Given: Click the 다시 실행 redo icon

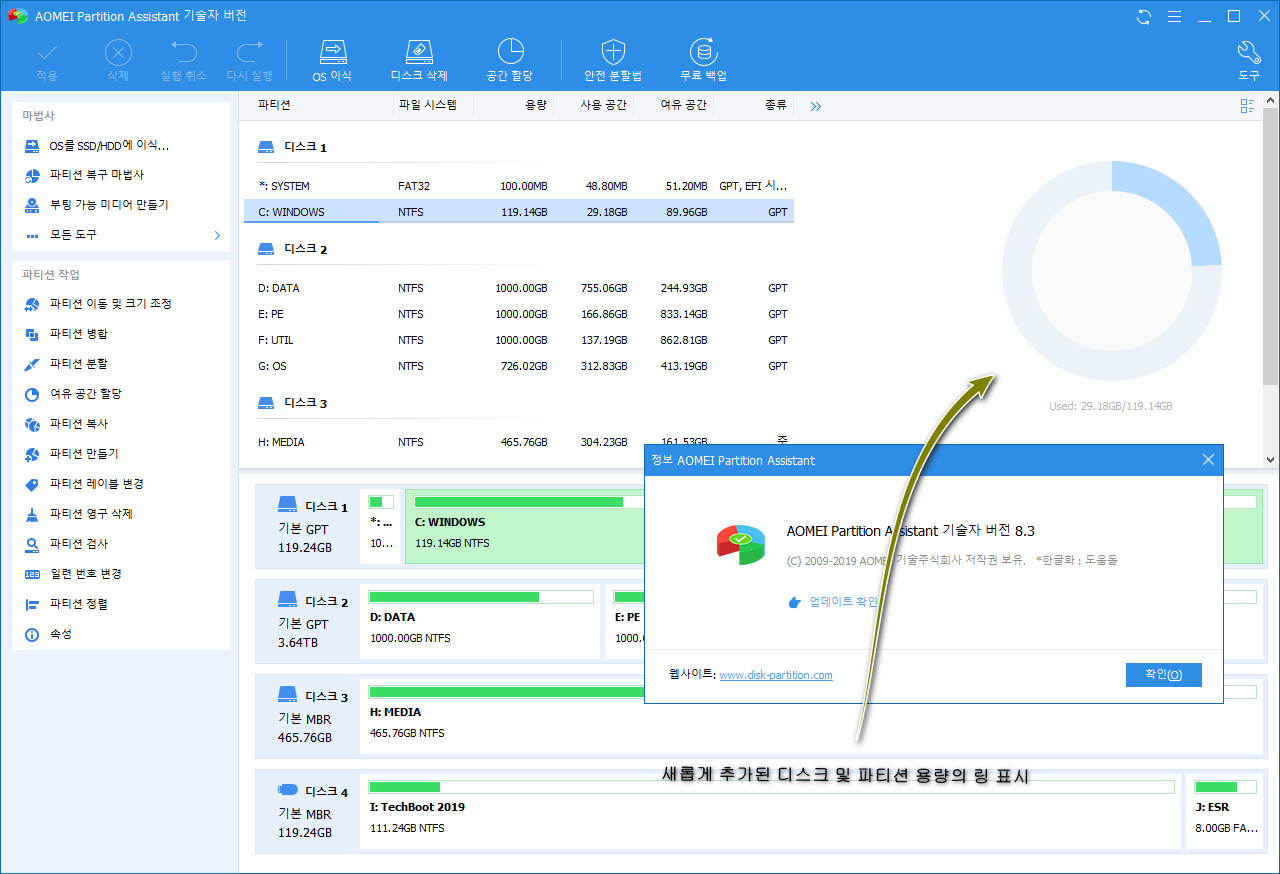Looking at the screenshot, I should [249, 61].
